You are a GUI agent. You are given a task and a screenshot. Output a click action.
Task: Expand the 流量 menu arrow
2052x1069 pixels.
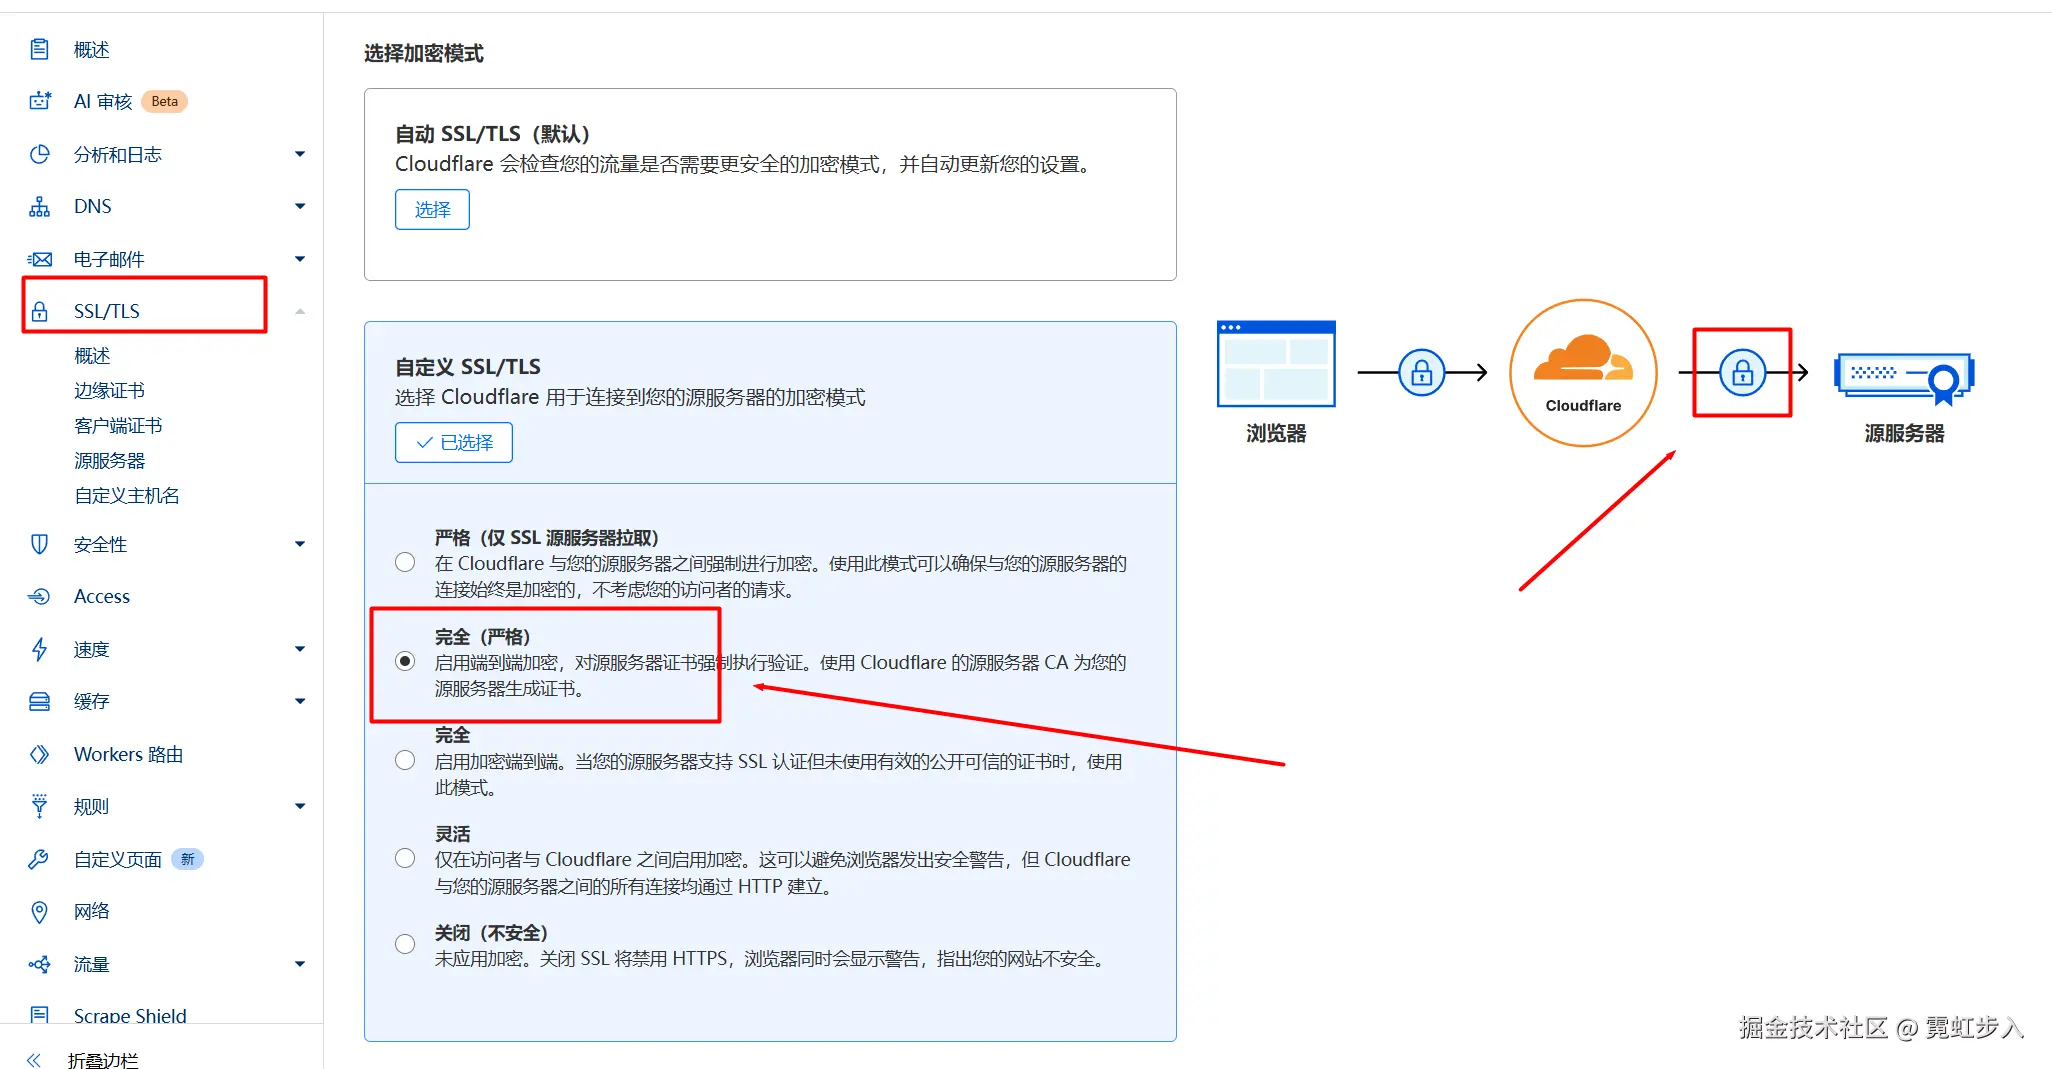click(300, 964)
